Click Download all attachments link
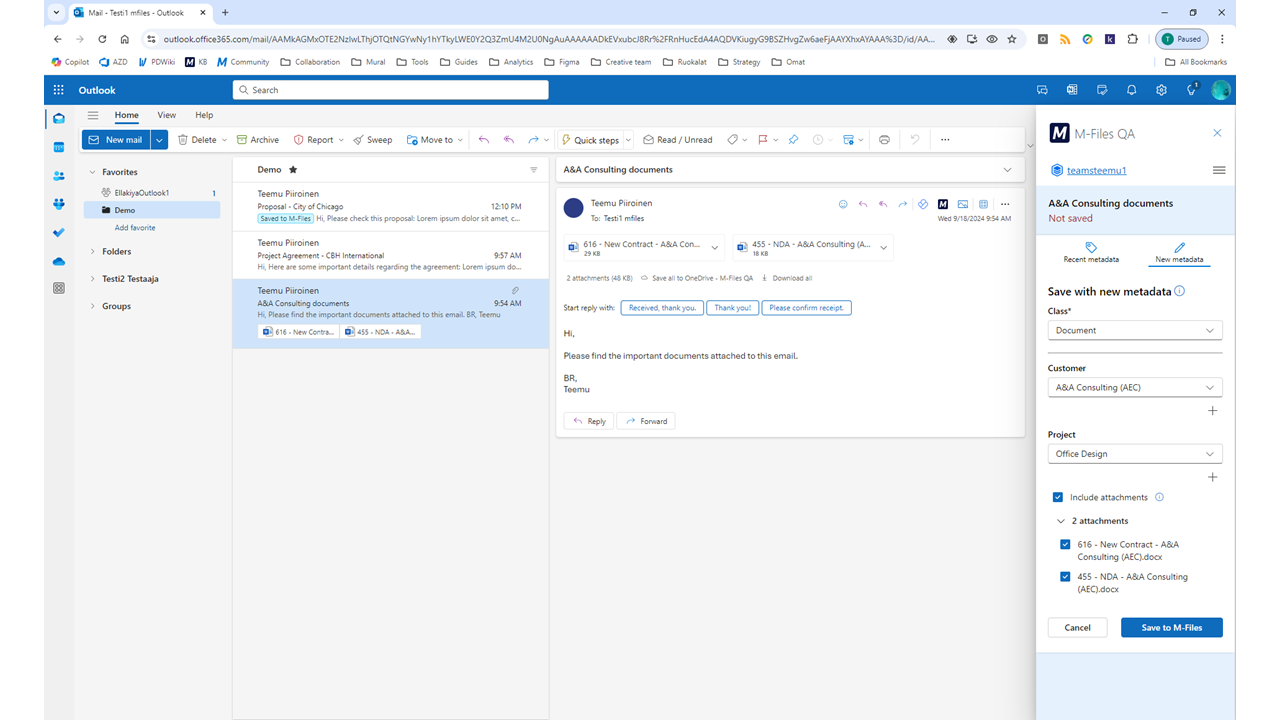Screen dimensions: 1280x720 (x=787, y=278)
